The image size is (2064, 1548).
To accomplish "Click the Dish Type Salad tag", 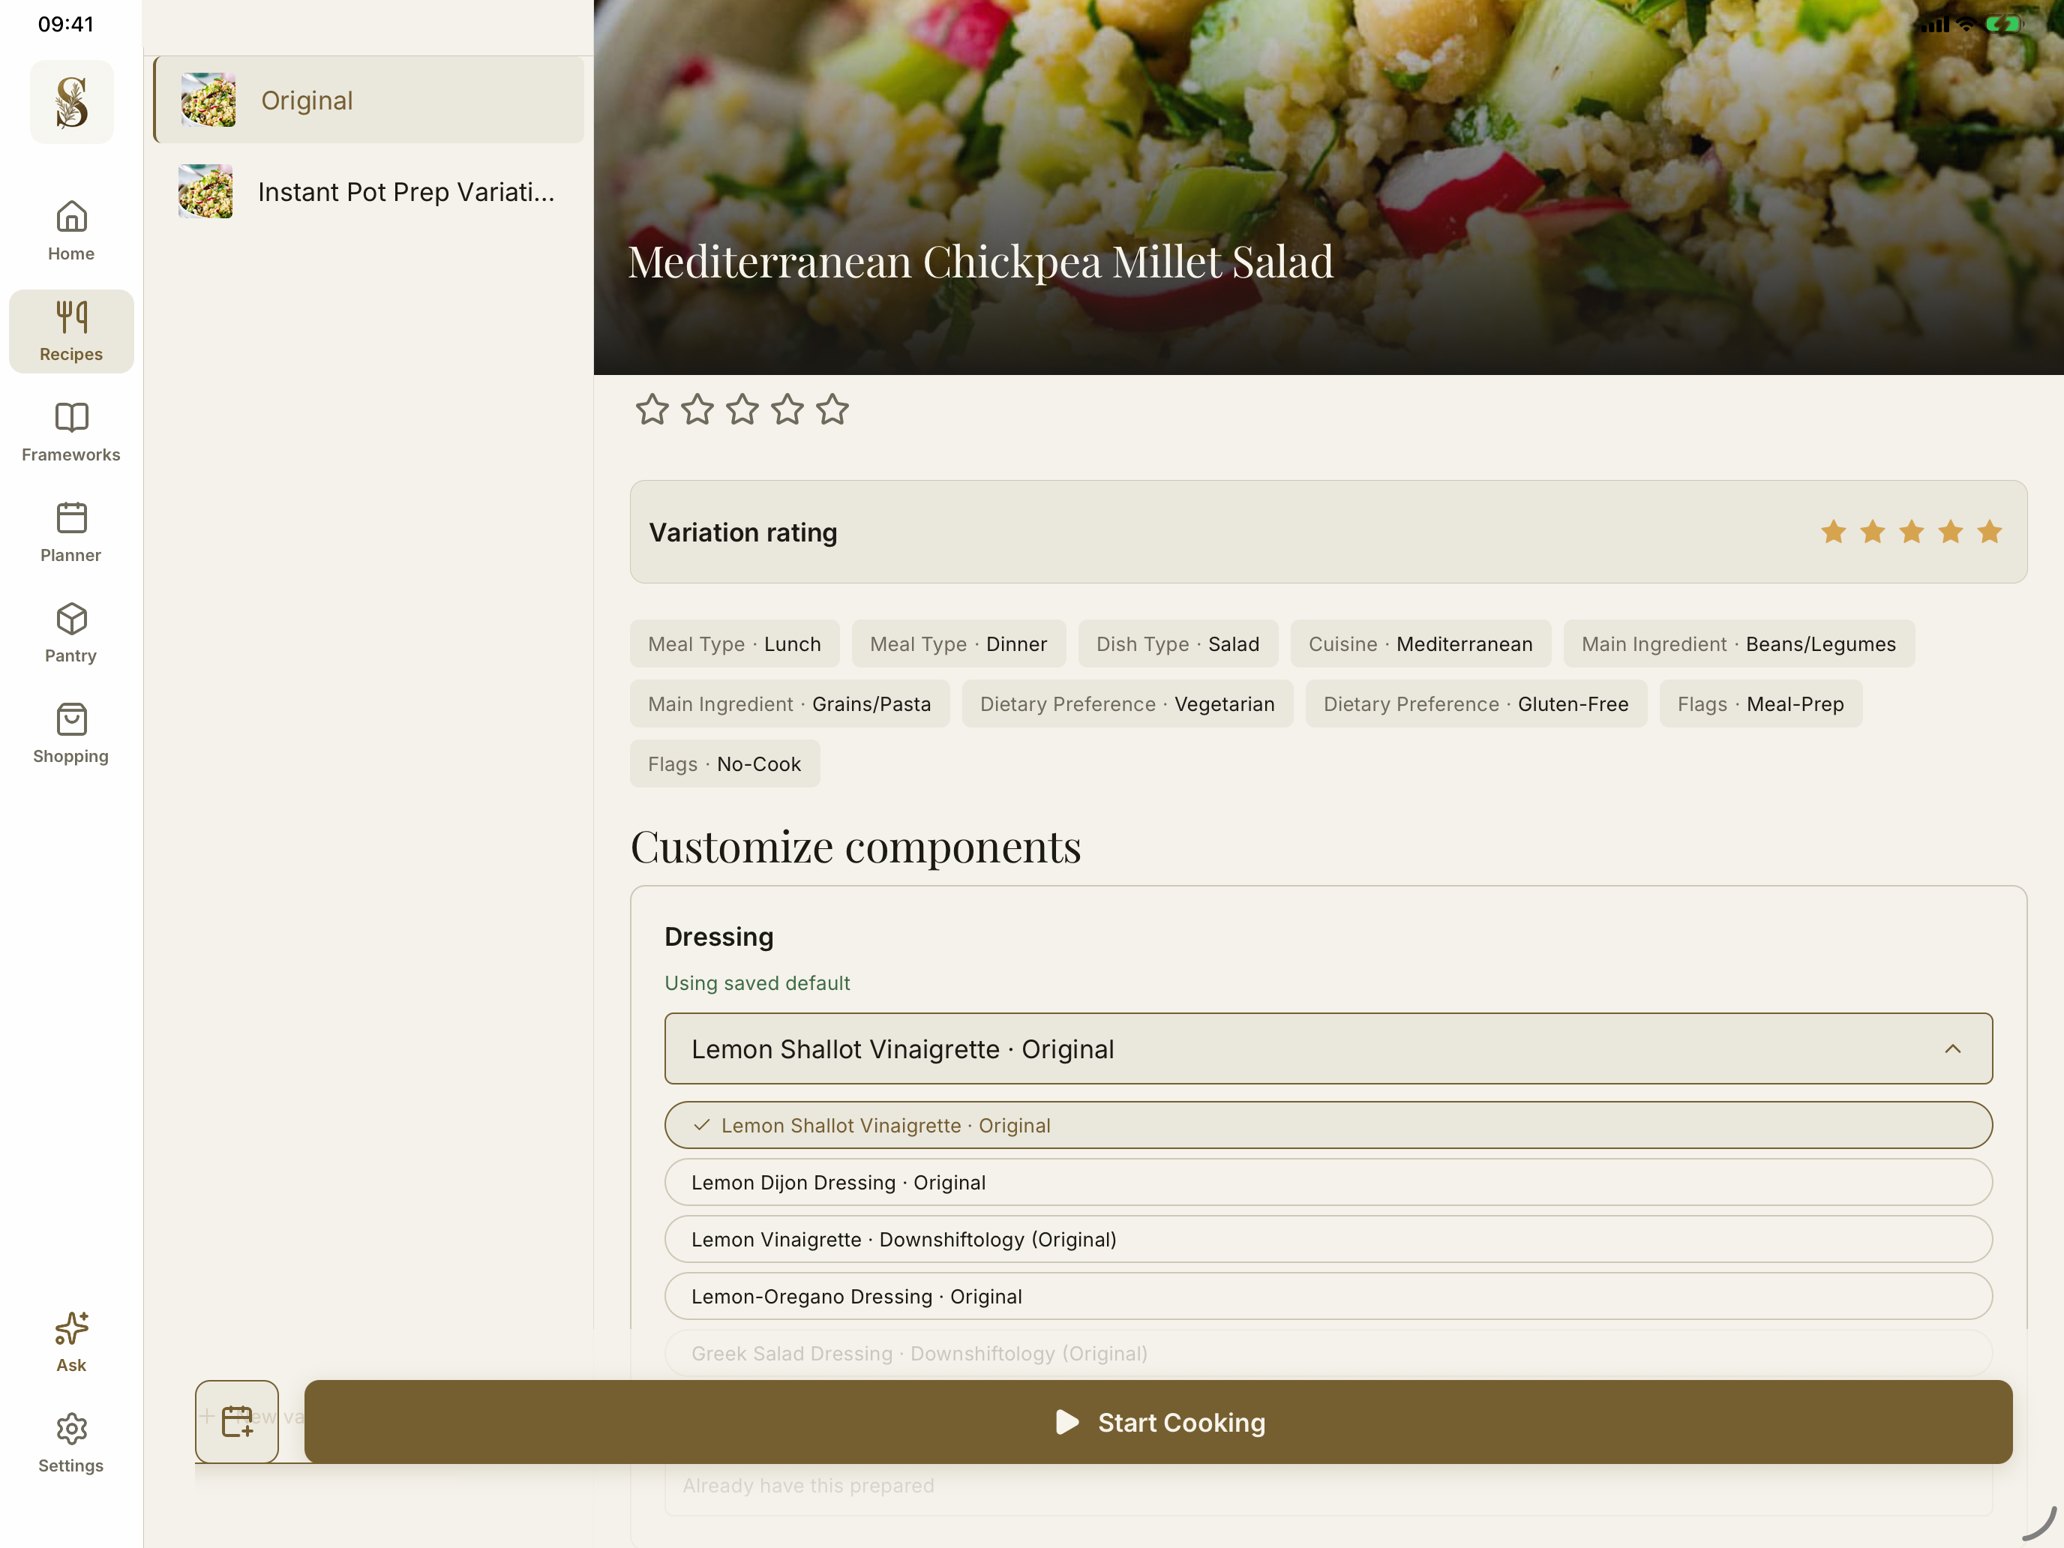I will pos(1177,644).
